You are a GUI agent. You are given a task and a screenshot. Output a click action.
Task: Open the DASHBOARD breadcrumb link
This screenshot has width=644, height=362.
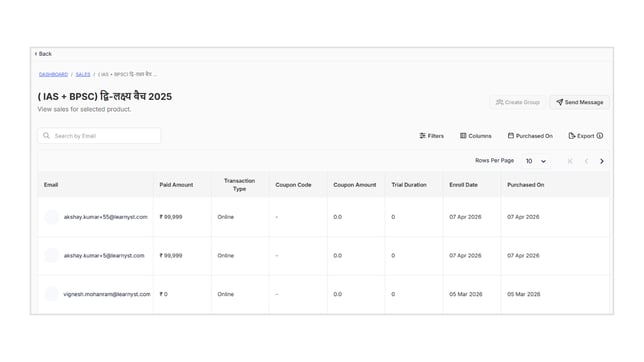click(53, 74)
